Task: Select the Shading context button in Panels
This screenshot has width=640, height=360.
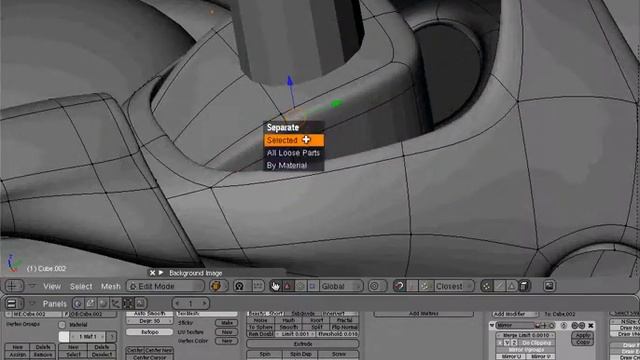Action: coord(103,303)
